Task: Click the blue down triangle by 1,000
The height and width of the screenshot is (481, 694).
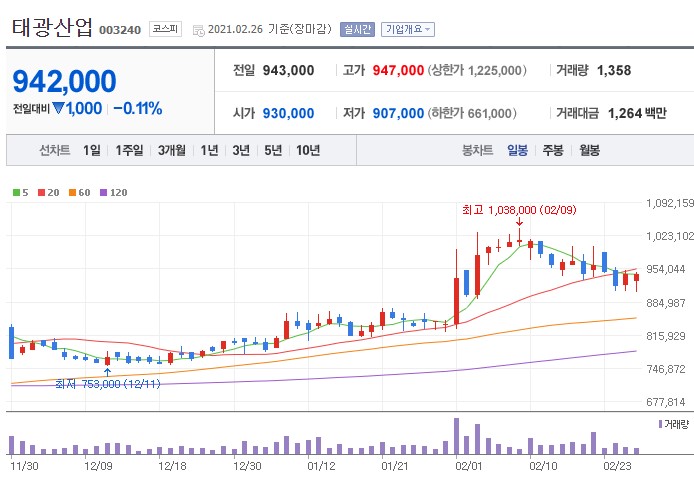Action: click(x=58, y=108)
